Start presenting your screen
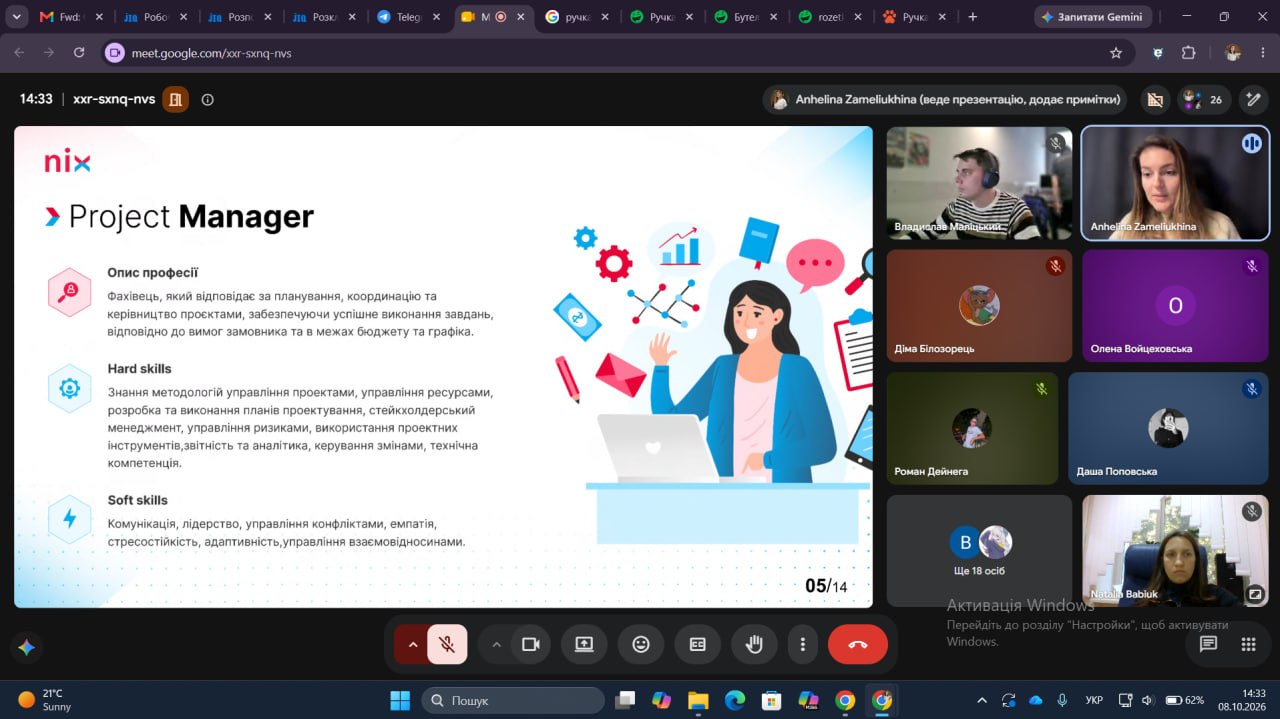This screenshot has width=1280, height=719. coord(584,645)
